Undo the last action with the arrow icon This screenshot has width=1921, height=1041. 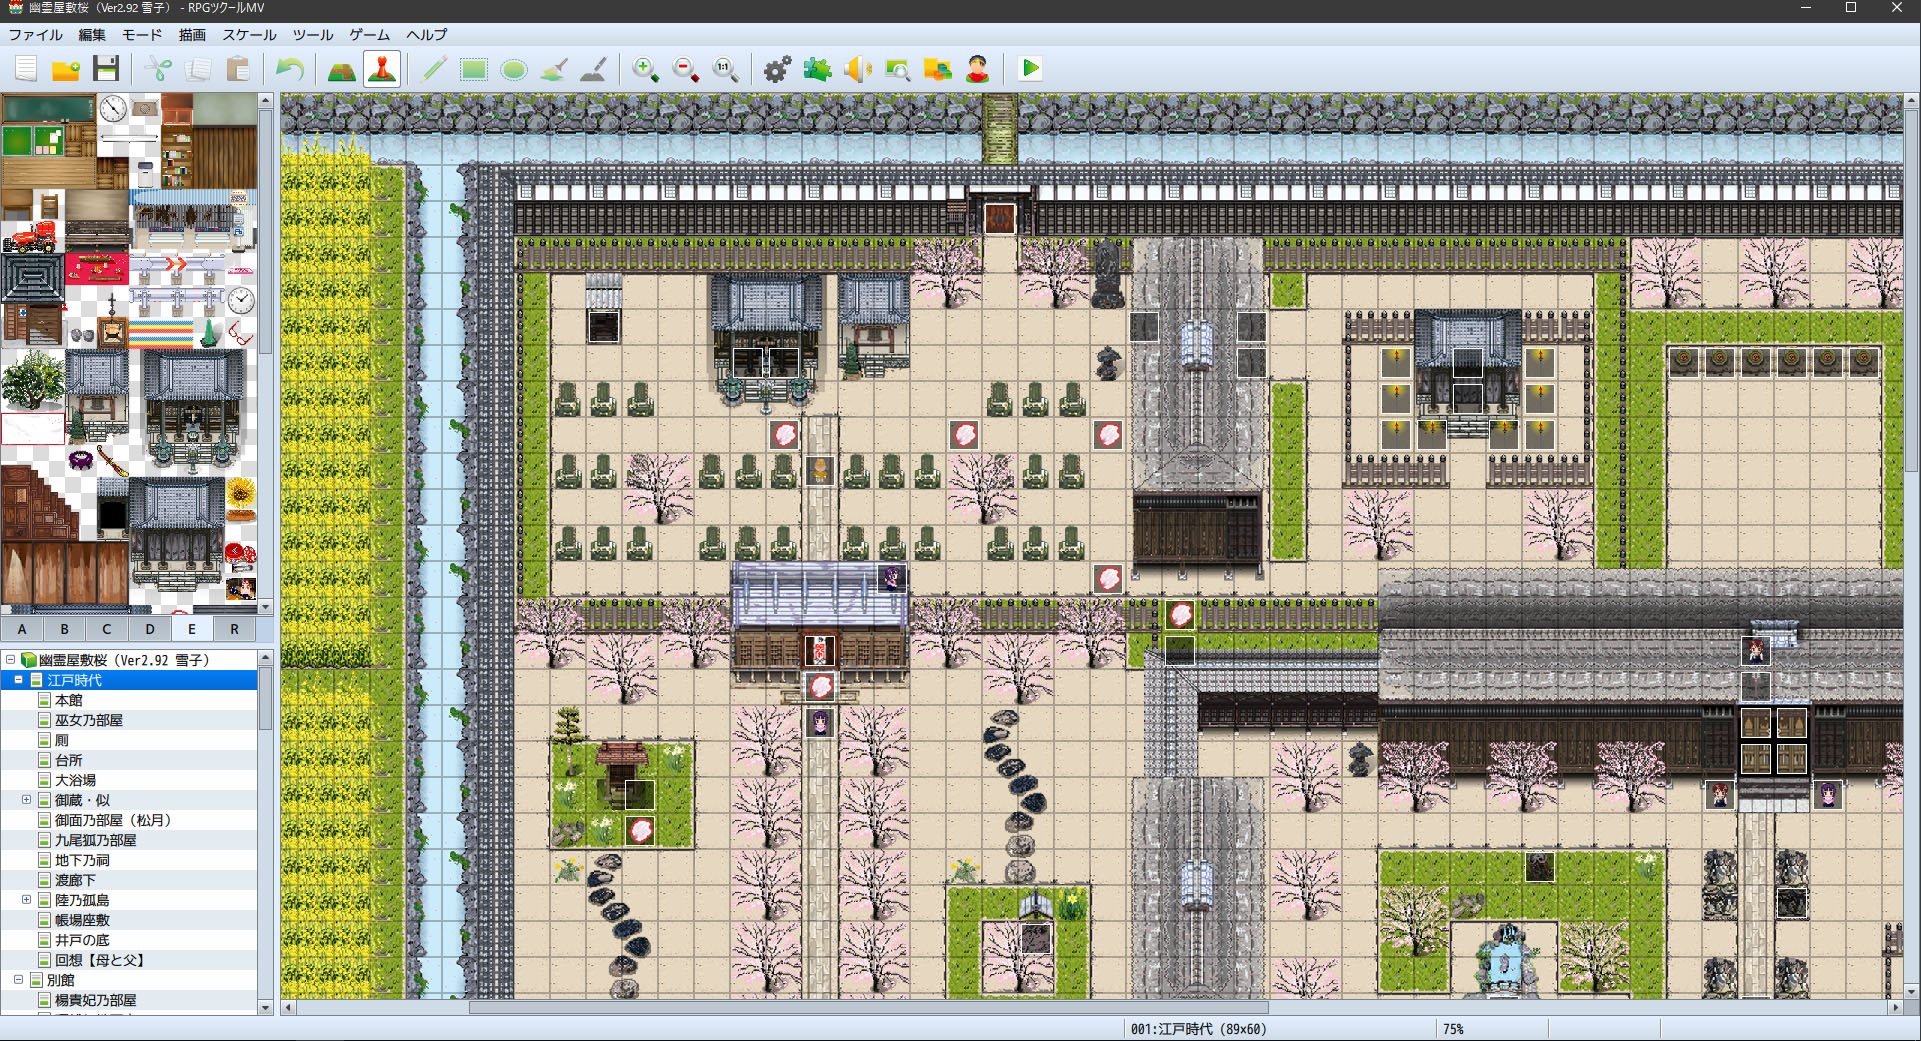pyautogui.click(x=290, y=69)
